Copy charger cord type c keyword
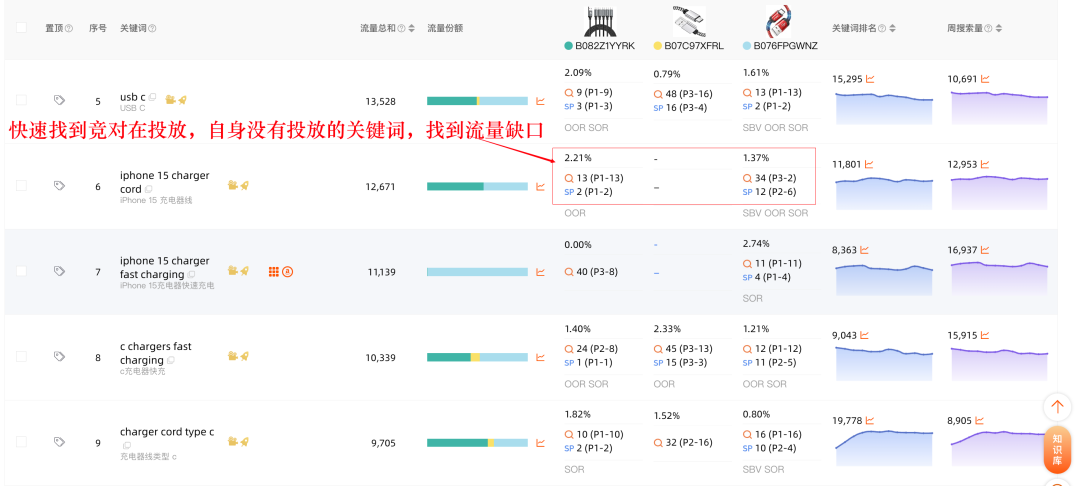 tap(127, 446)
